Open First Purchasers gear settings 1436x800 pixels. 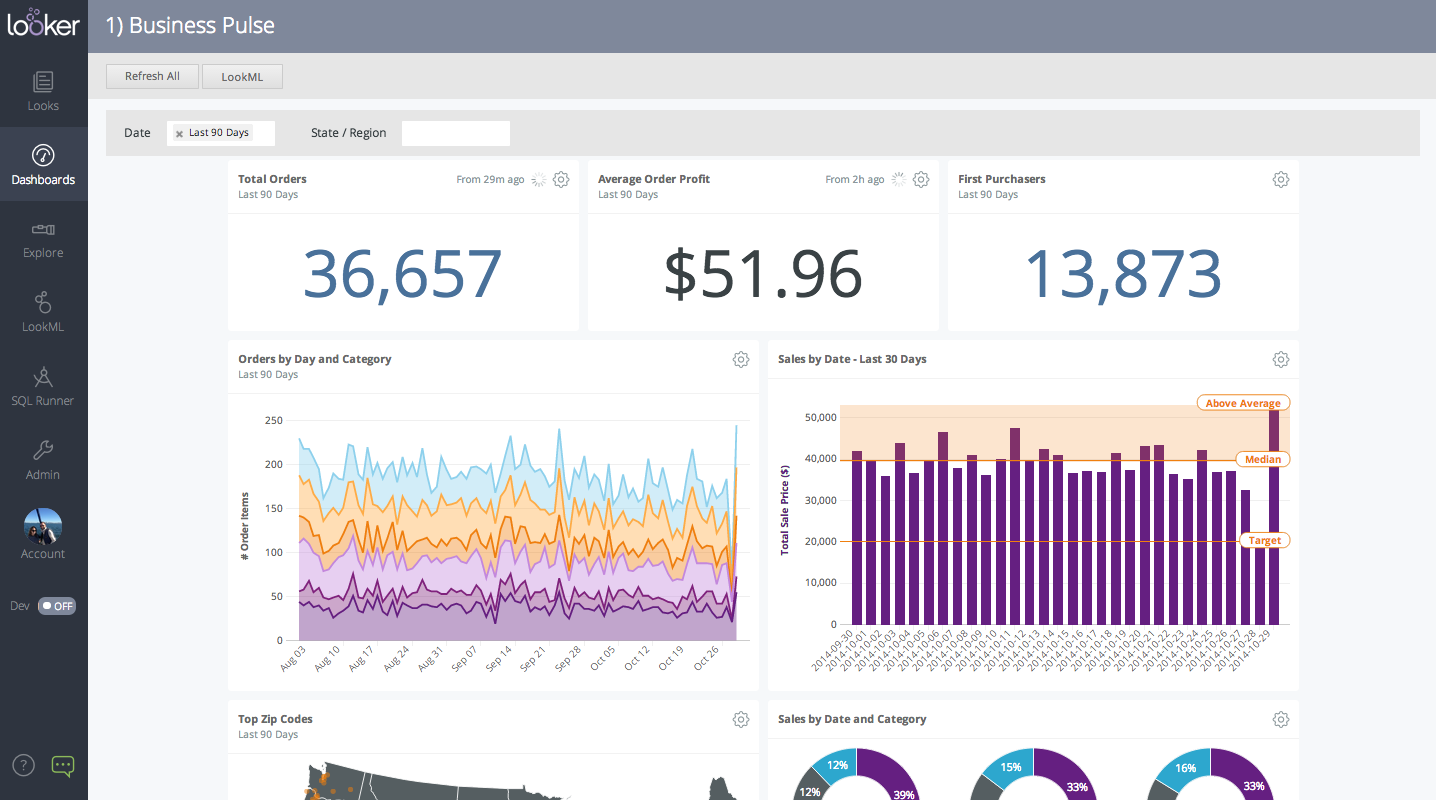(1281, 179)
